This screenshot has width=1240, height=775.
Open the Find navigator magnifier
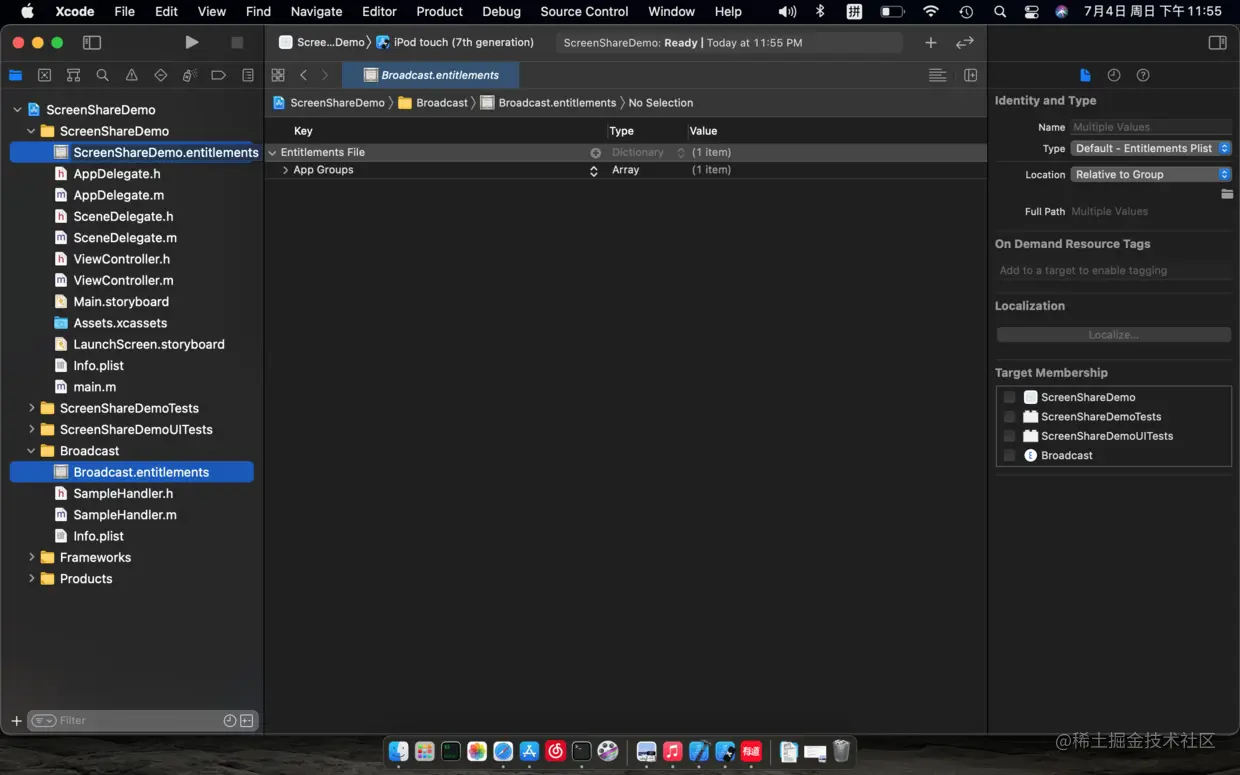coord(102,76)
